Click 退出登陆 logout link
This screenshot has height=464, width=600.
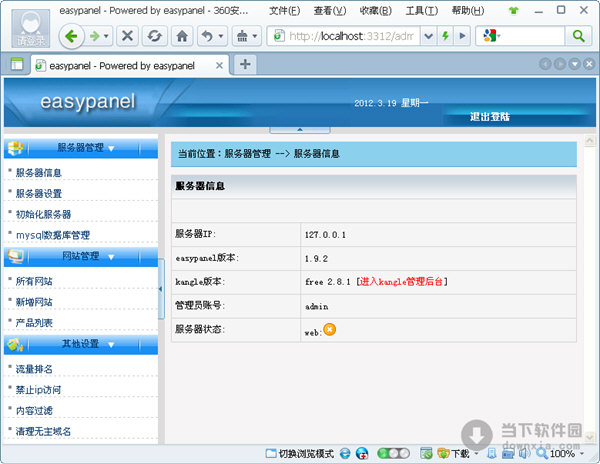click(x=490, y=117)
